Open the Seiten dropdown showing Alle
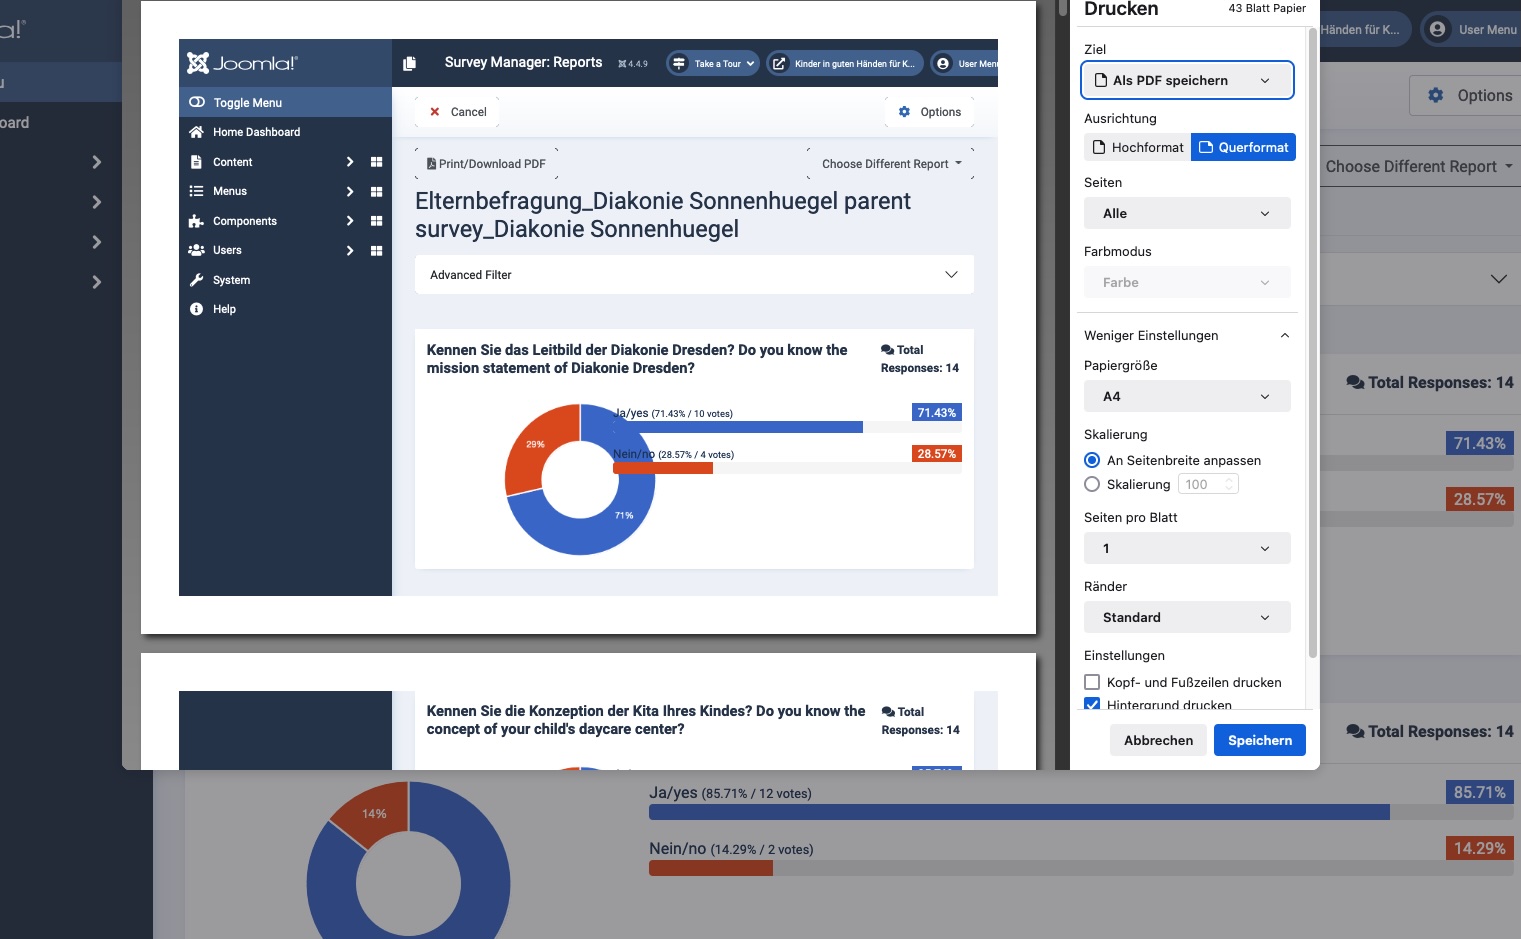 coord(1186,214)
